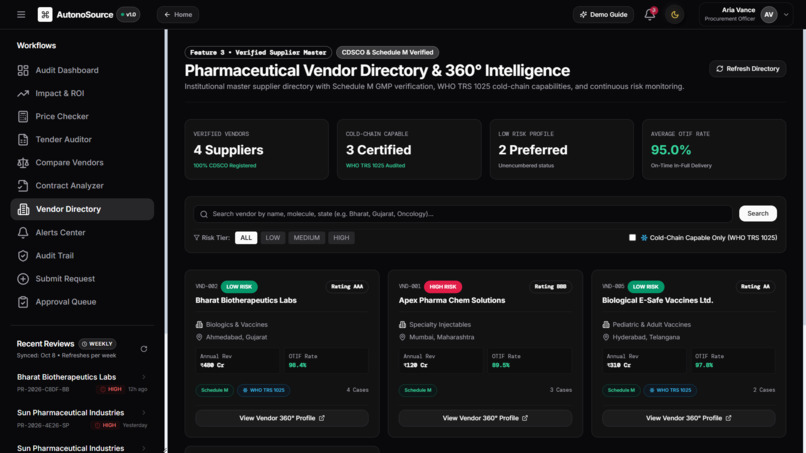Image resolution: width=806 pixels, height=453 pixels.
Task: Click the Low Risk Profile 2 Preferred card
Action: pos(561,149)
